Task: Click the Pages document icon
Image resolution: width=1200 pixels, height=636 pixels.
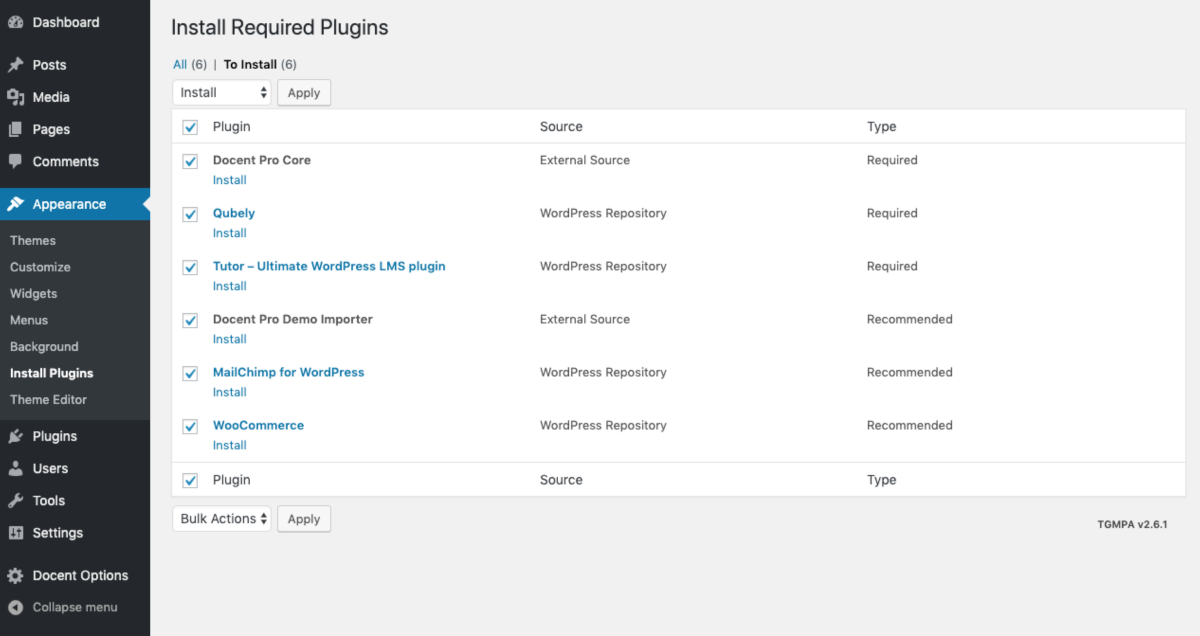Action: click(16, 129)
